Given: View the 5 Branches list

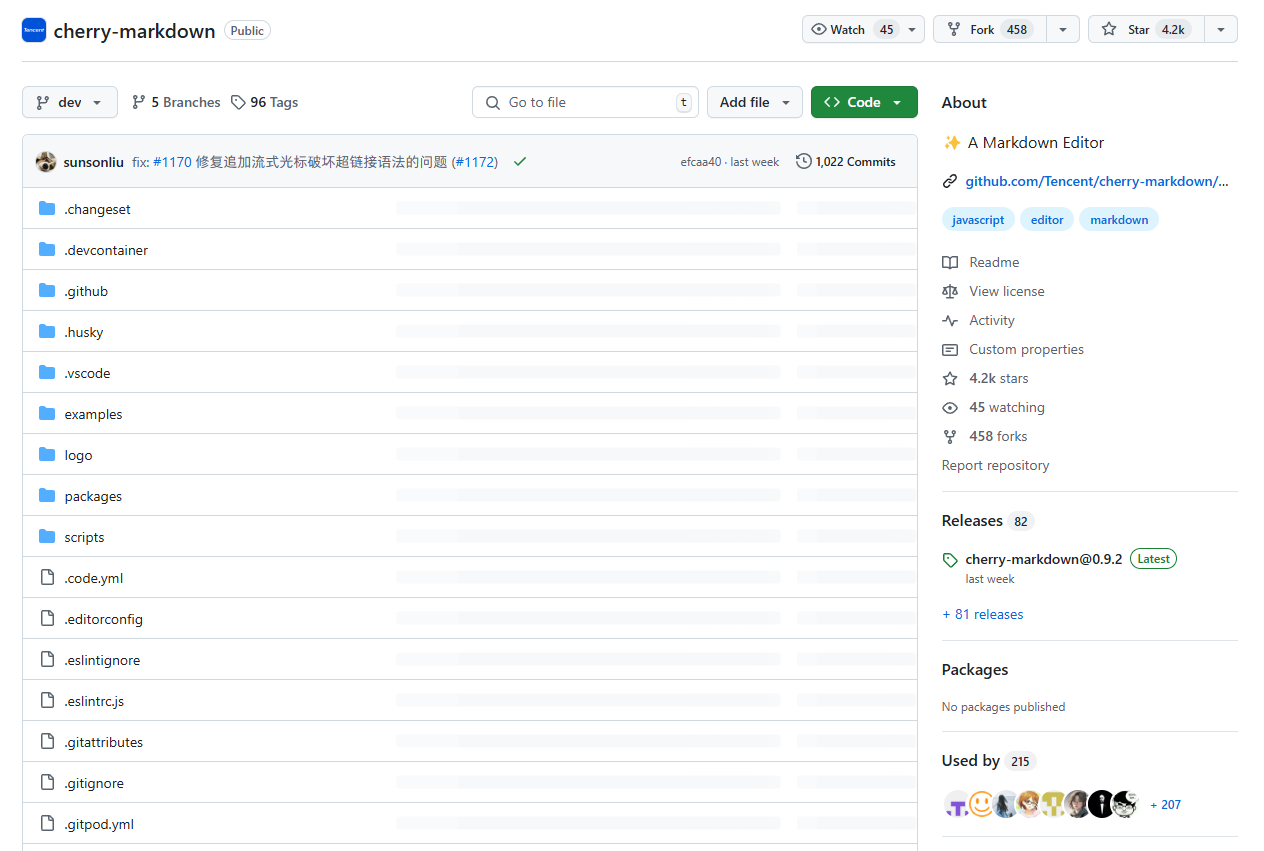Looking at the screenshot, I should (x=176, y=102).
